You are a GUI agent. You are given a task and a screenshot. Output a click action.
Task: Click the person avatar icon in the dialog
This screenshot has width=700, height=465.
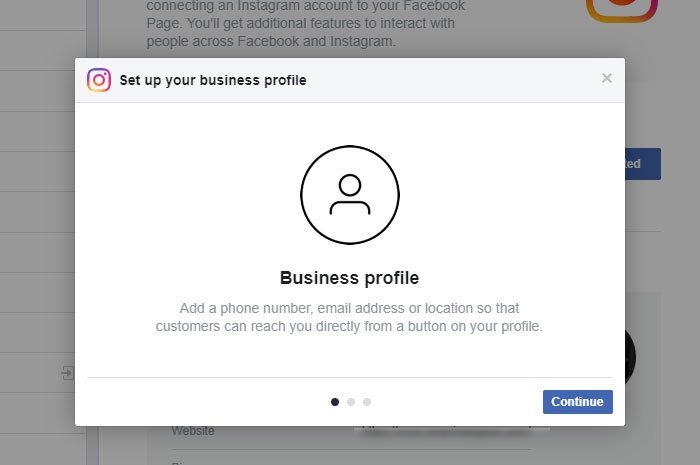[x=349, y=195]
